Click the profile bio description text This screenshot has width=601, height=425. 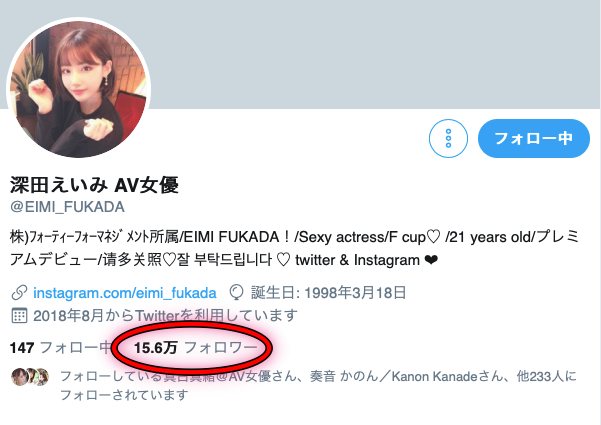click(294, 248)
